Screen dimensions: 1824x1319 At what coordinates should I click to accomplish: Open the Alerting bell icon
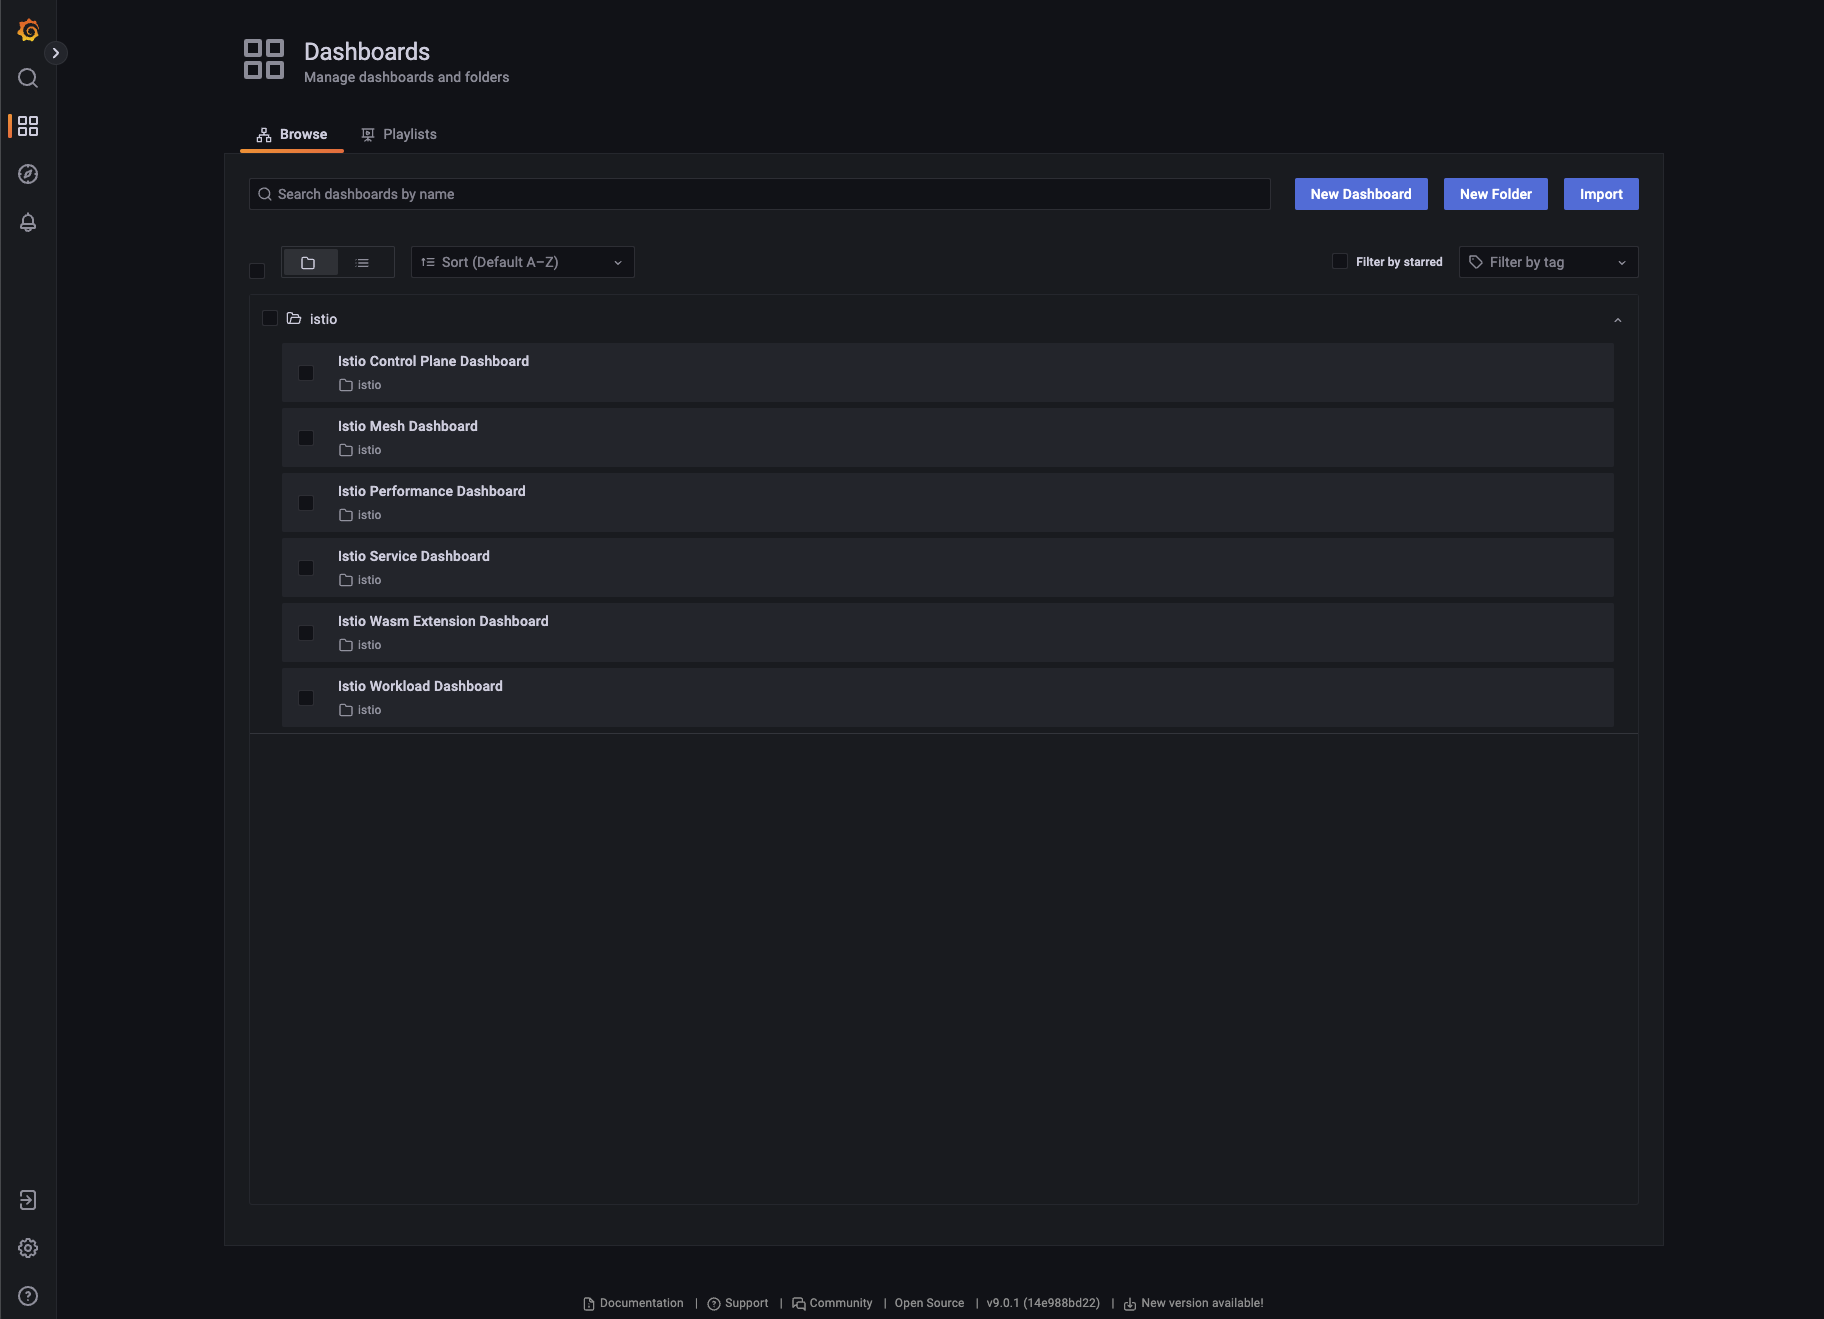click(28, 222)
